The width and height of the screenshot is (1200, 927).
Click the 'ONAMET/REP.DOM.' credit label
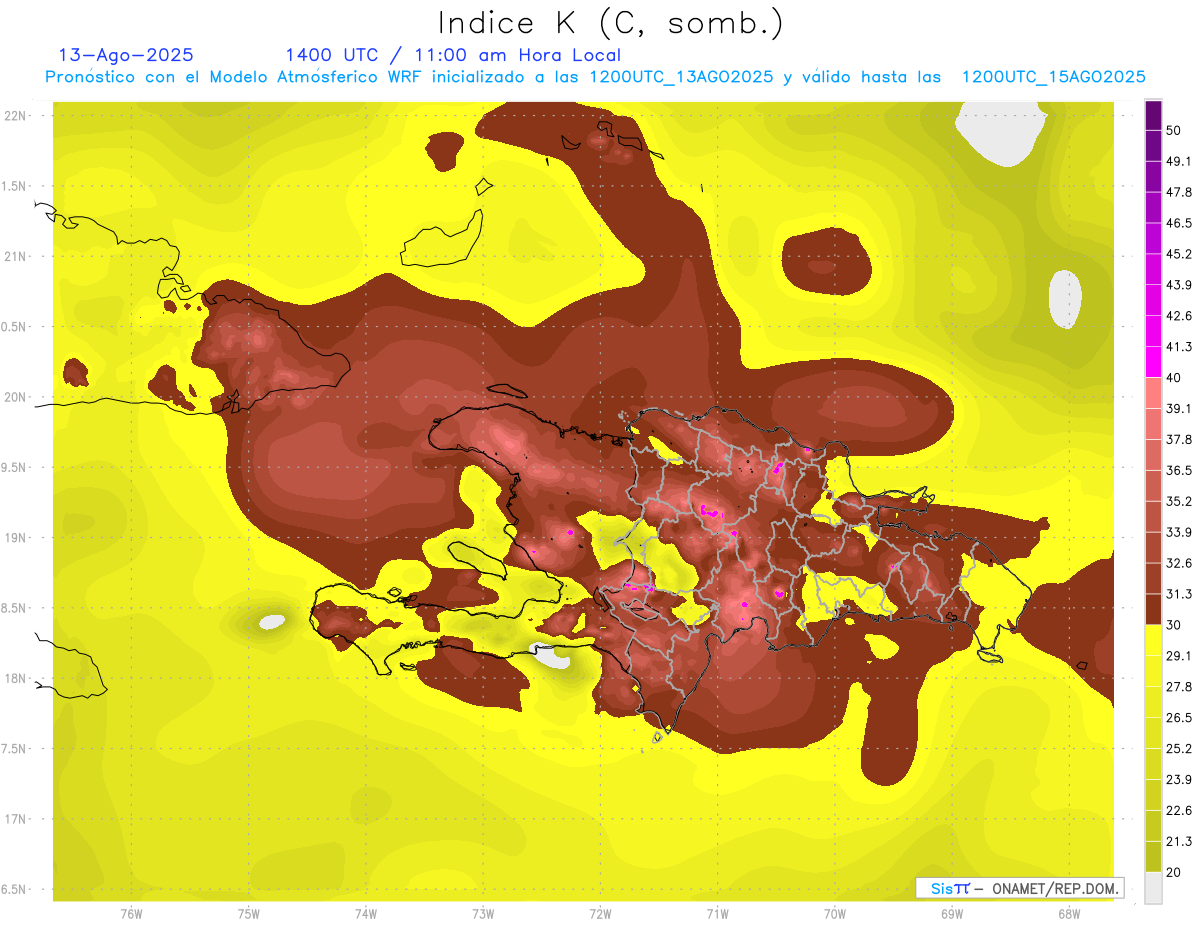tap(1056, 888)
